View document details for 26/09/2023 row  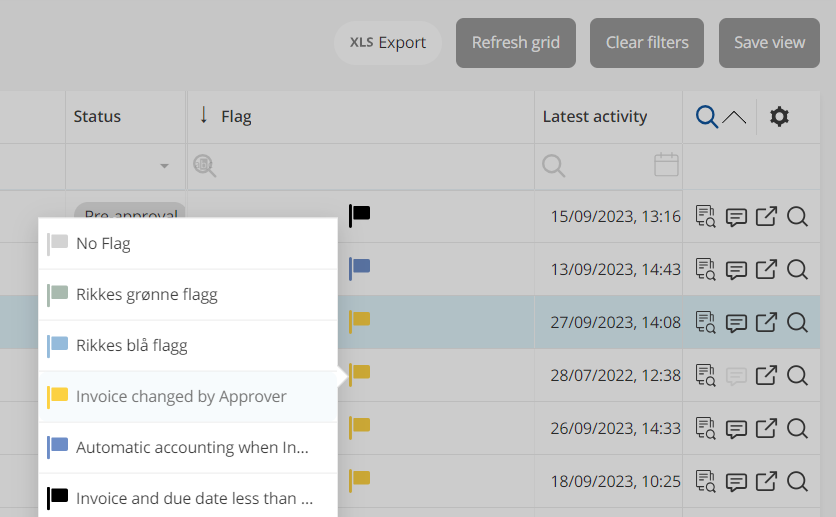[706, 429]
